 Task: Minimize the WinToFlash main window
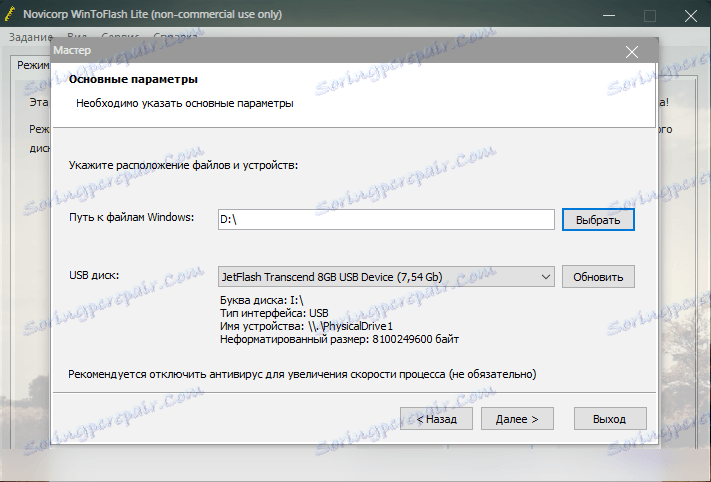[x=608, y=16]
